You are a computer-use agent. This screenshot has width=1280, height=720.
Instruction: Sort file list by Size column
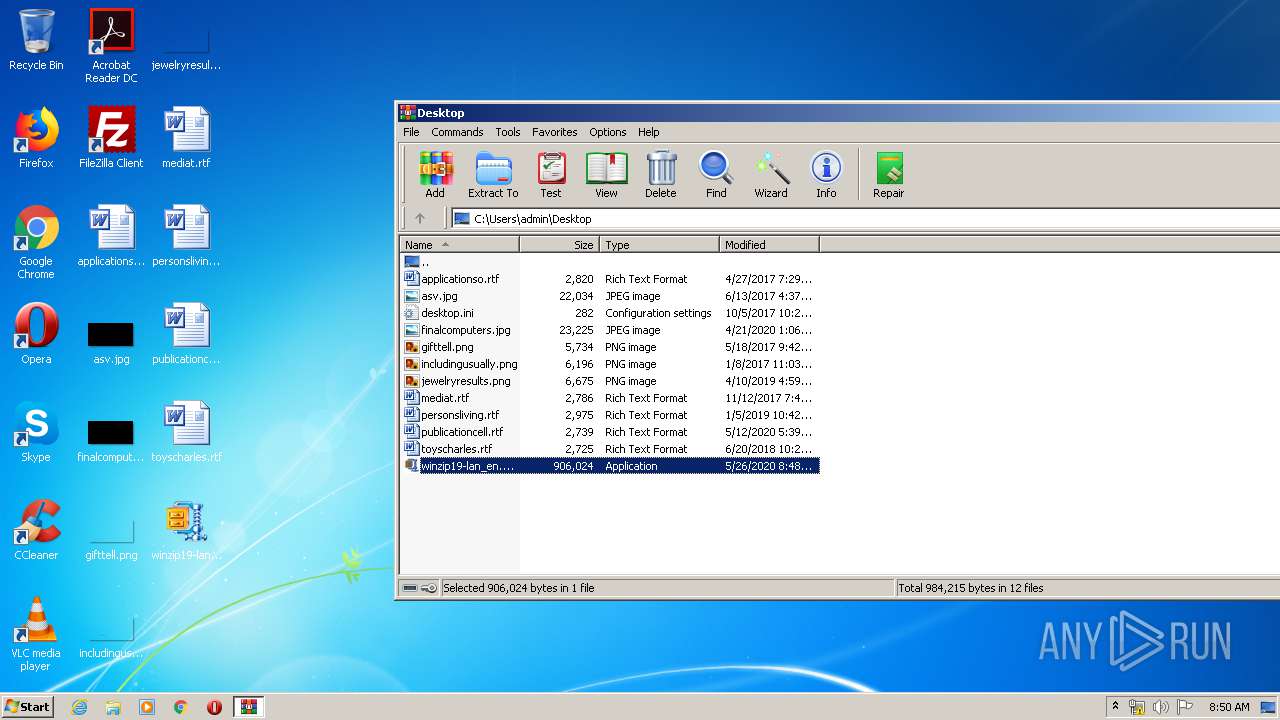coord(559,244)
